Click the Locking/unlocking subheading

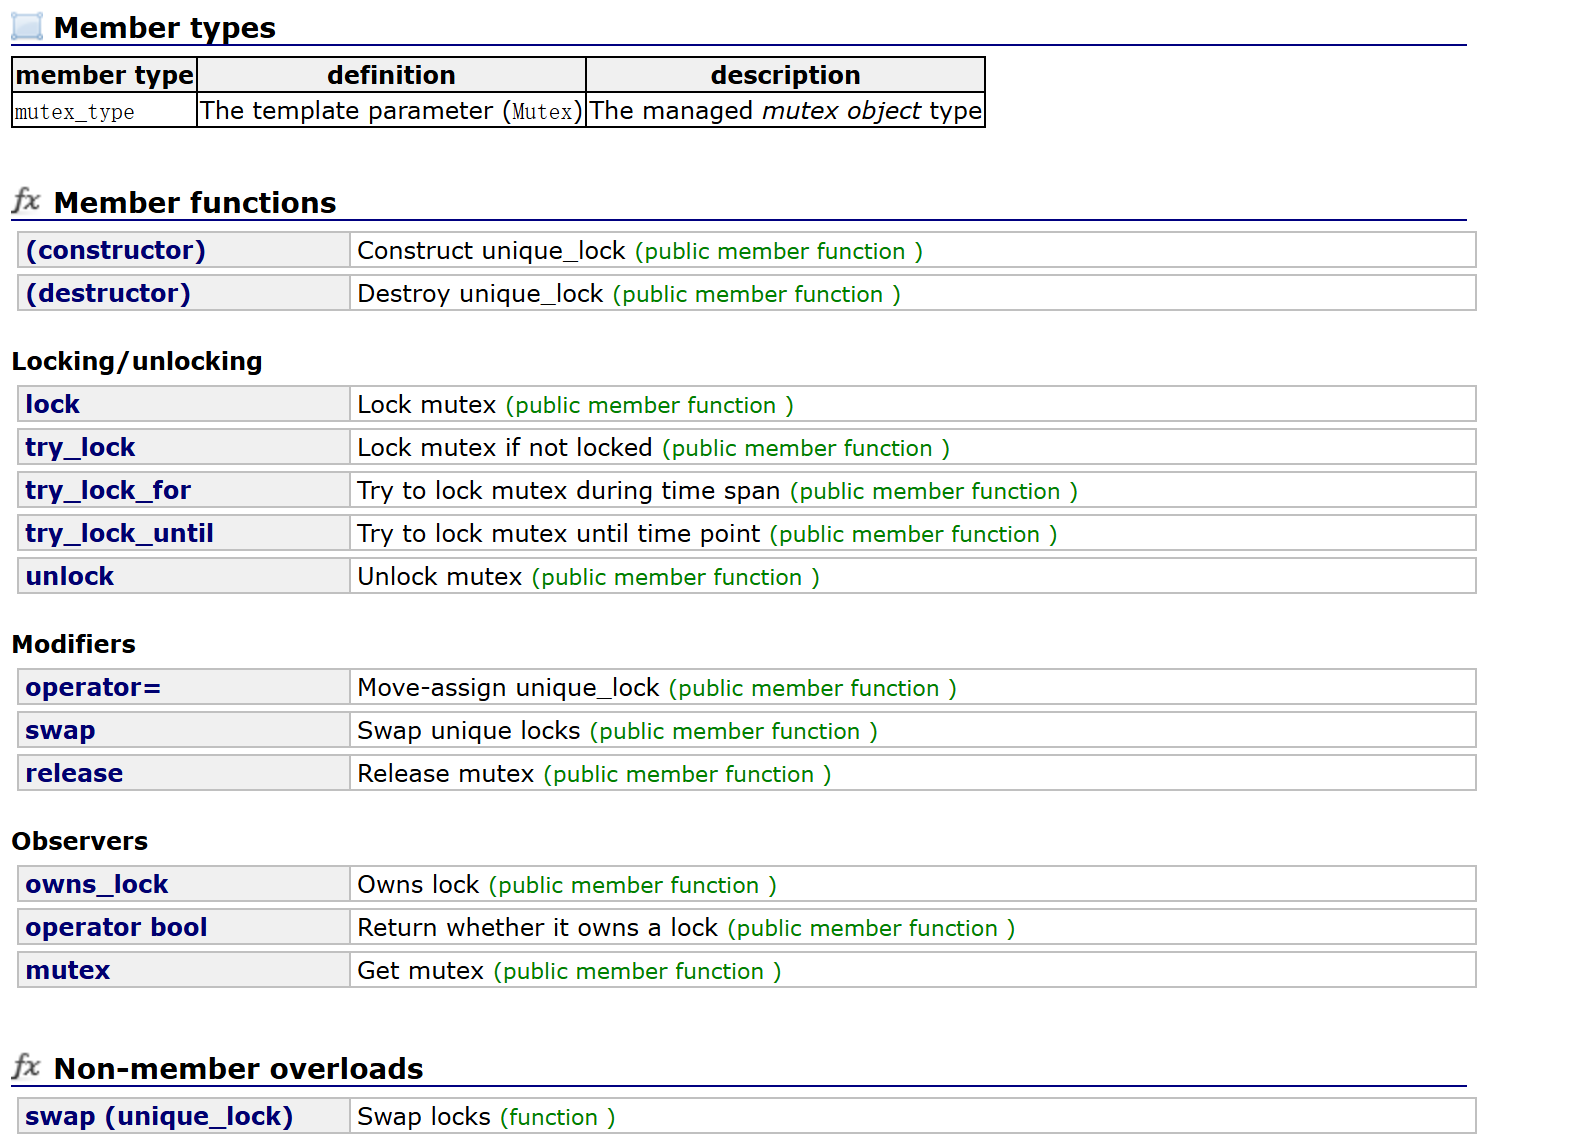(137, 361)
